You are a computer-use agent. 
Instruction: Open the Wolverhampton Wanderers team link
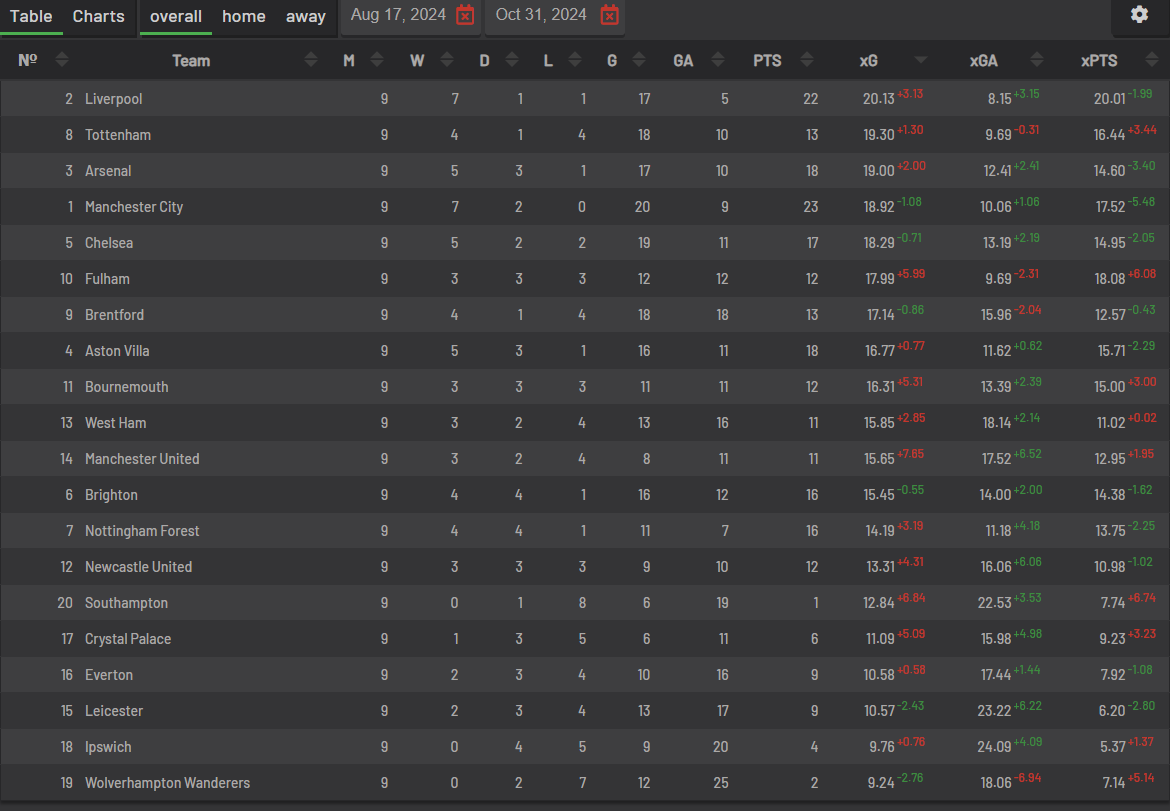(x=167, y=783)
